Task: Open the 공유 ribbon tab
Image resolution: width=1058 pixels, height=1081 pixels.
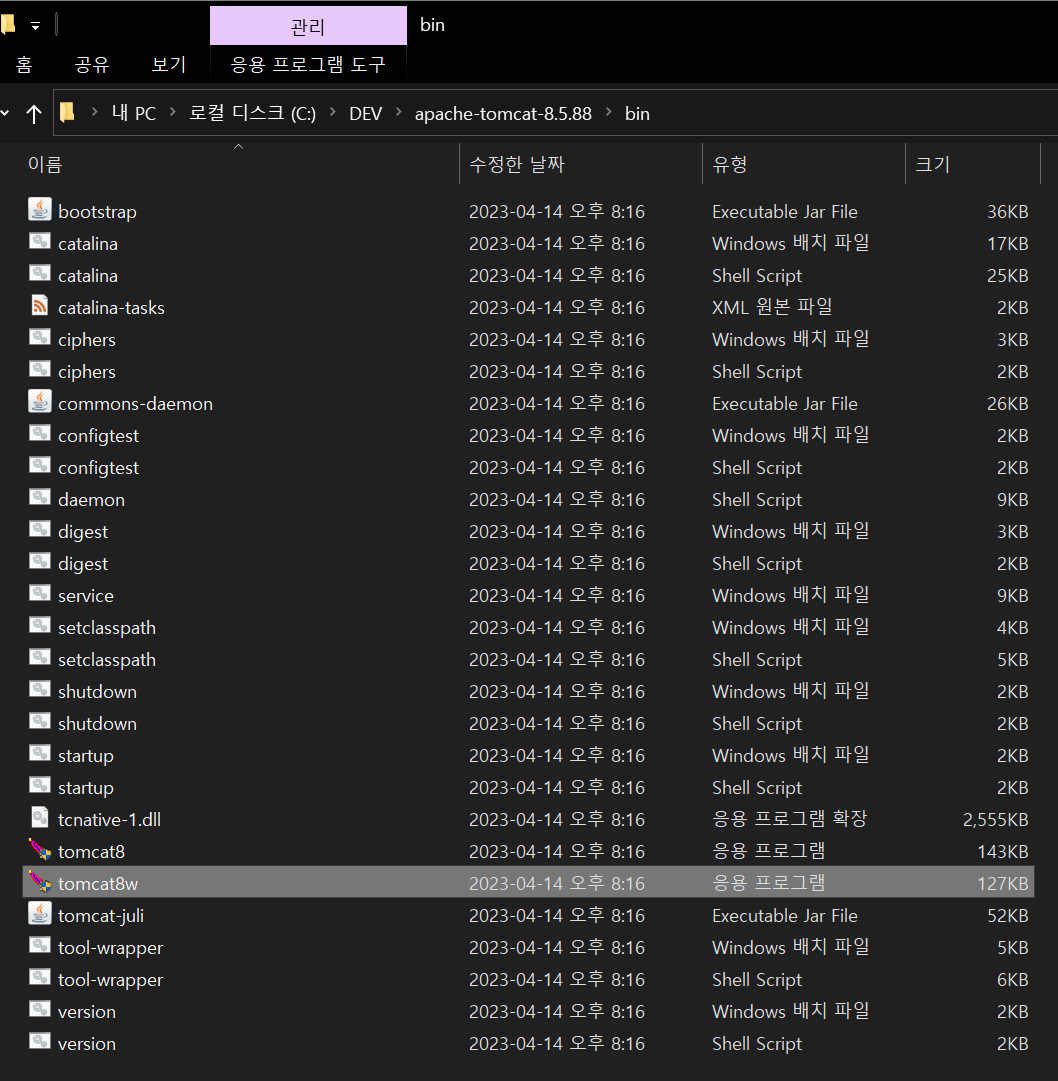Action: click(x=92, y=65)
